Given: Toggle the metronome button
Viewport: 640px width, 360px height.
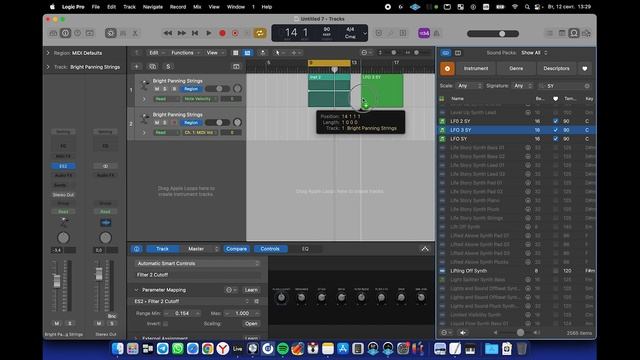Looking at the screenshot, I should (x=437, y=33).
